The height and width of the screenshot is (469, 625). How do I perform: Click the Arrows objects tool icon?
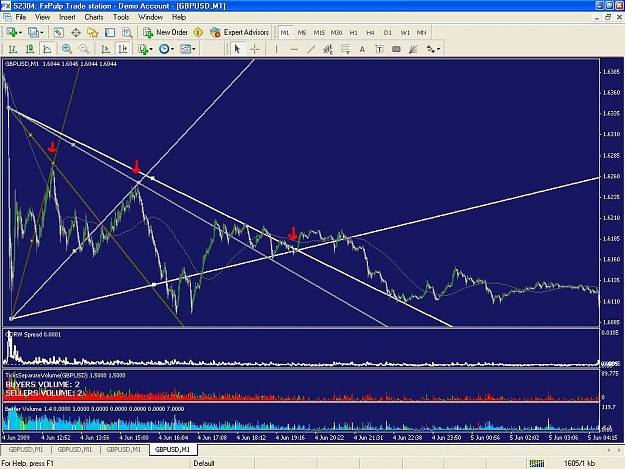tap(430, 49)
